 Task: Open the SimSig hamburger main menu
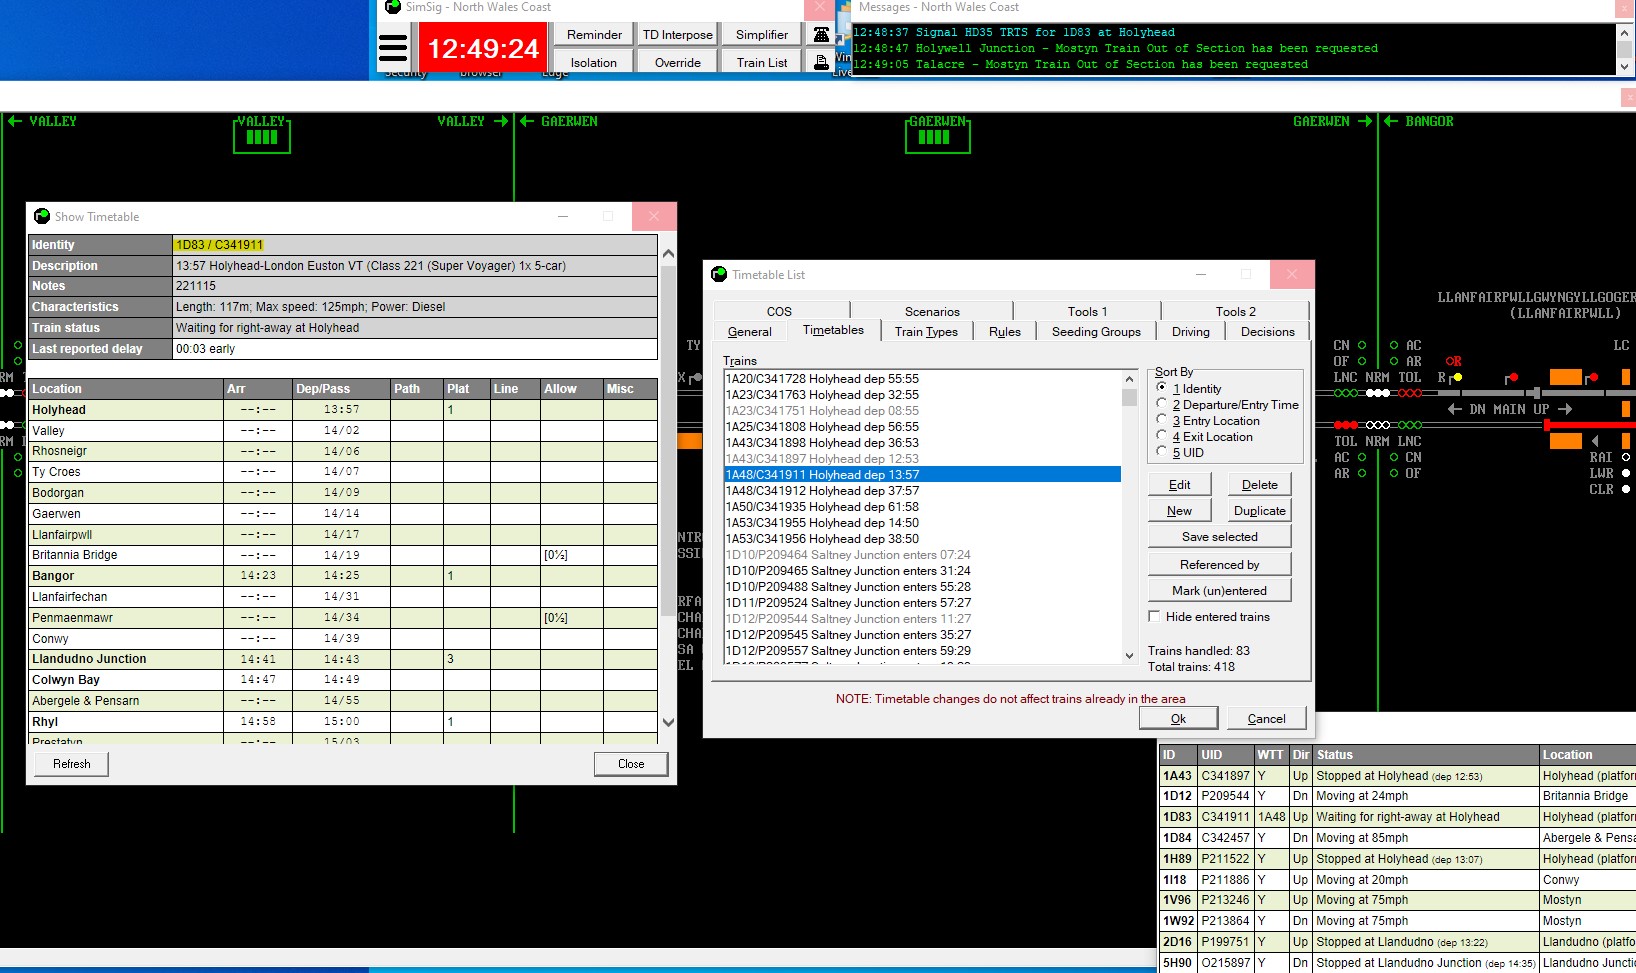[x=393, y=48]
